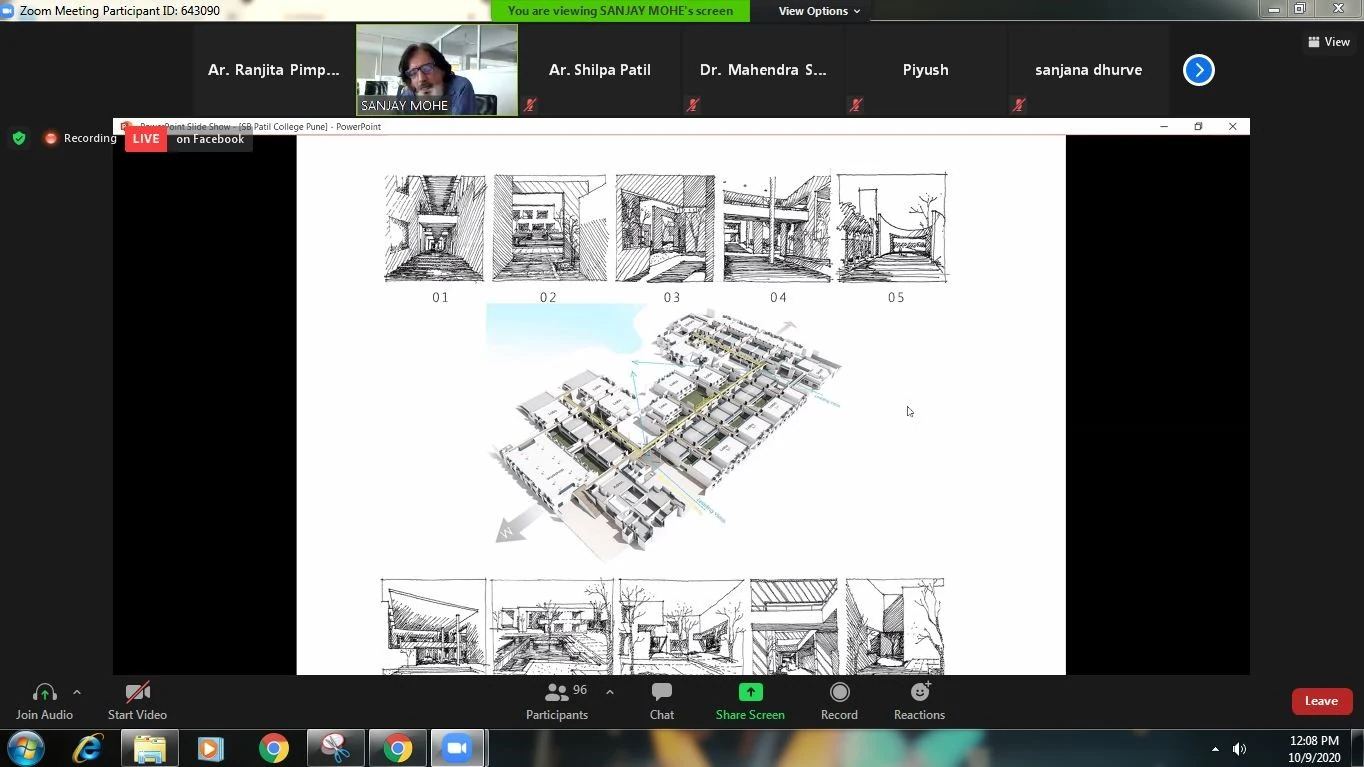This screenshot has height=767, width=1364.
Task: Click sketch numbered 05 on slide
Action: click(892, 228)
